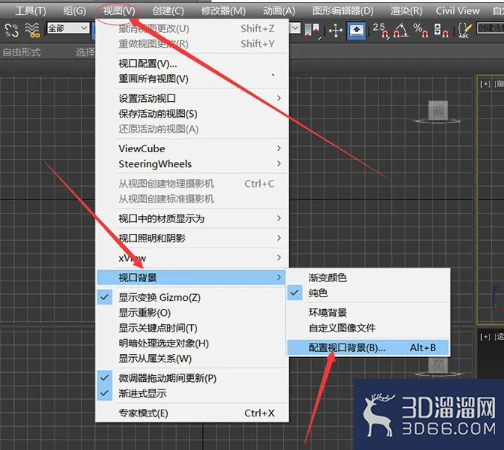Image resolution: width=504 pixels, height=450 pixels.
Task: Click the Bind to Space Warp icon
Action: pos(32,30)
